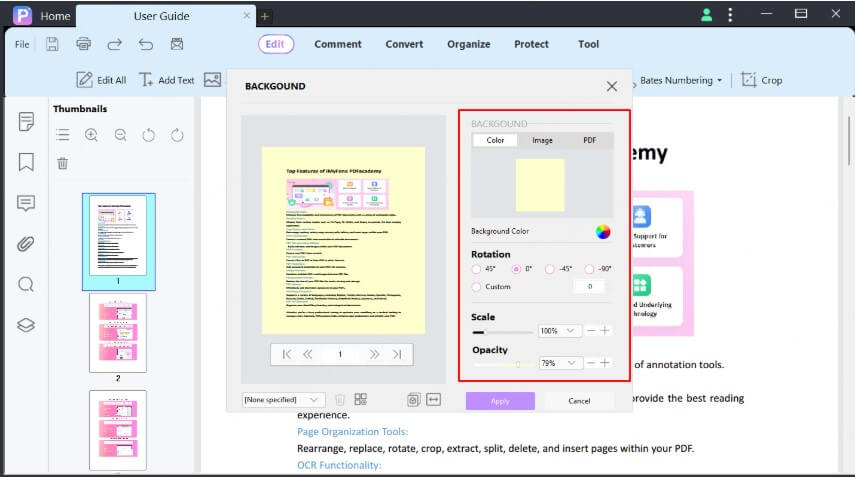Image resolution: width=855 pixels, height=478 pixels.
Task: Open the Convert tab
Action: [404, 44]
